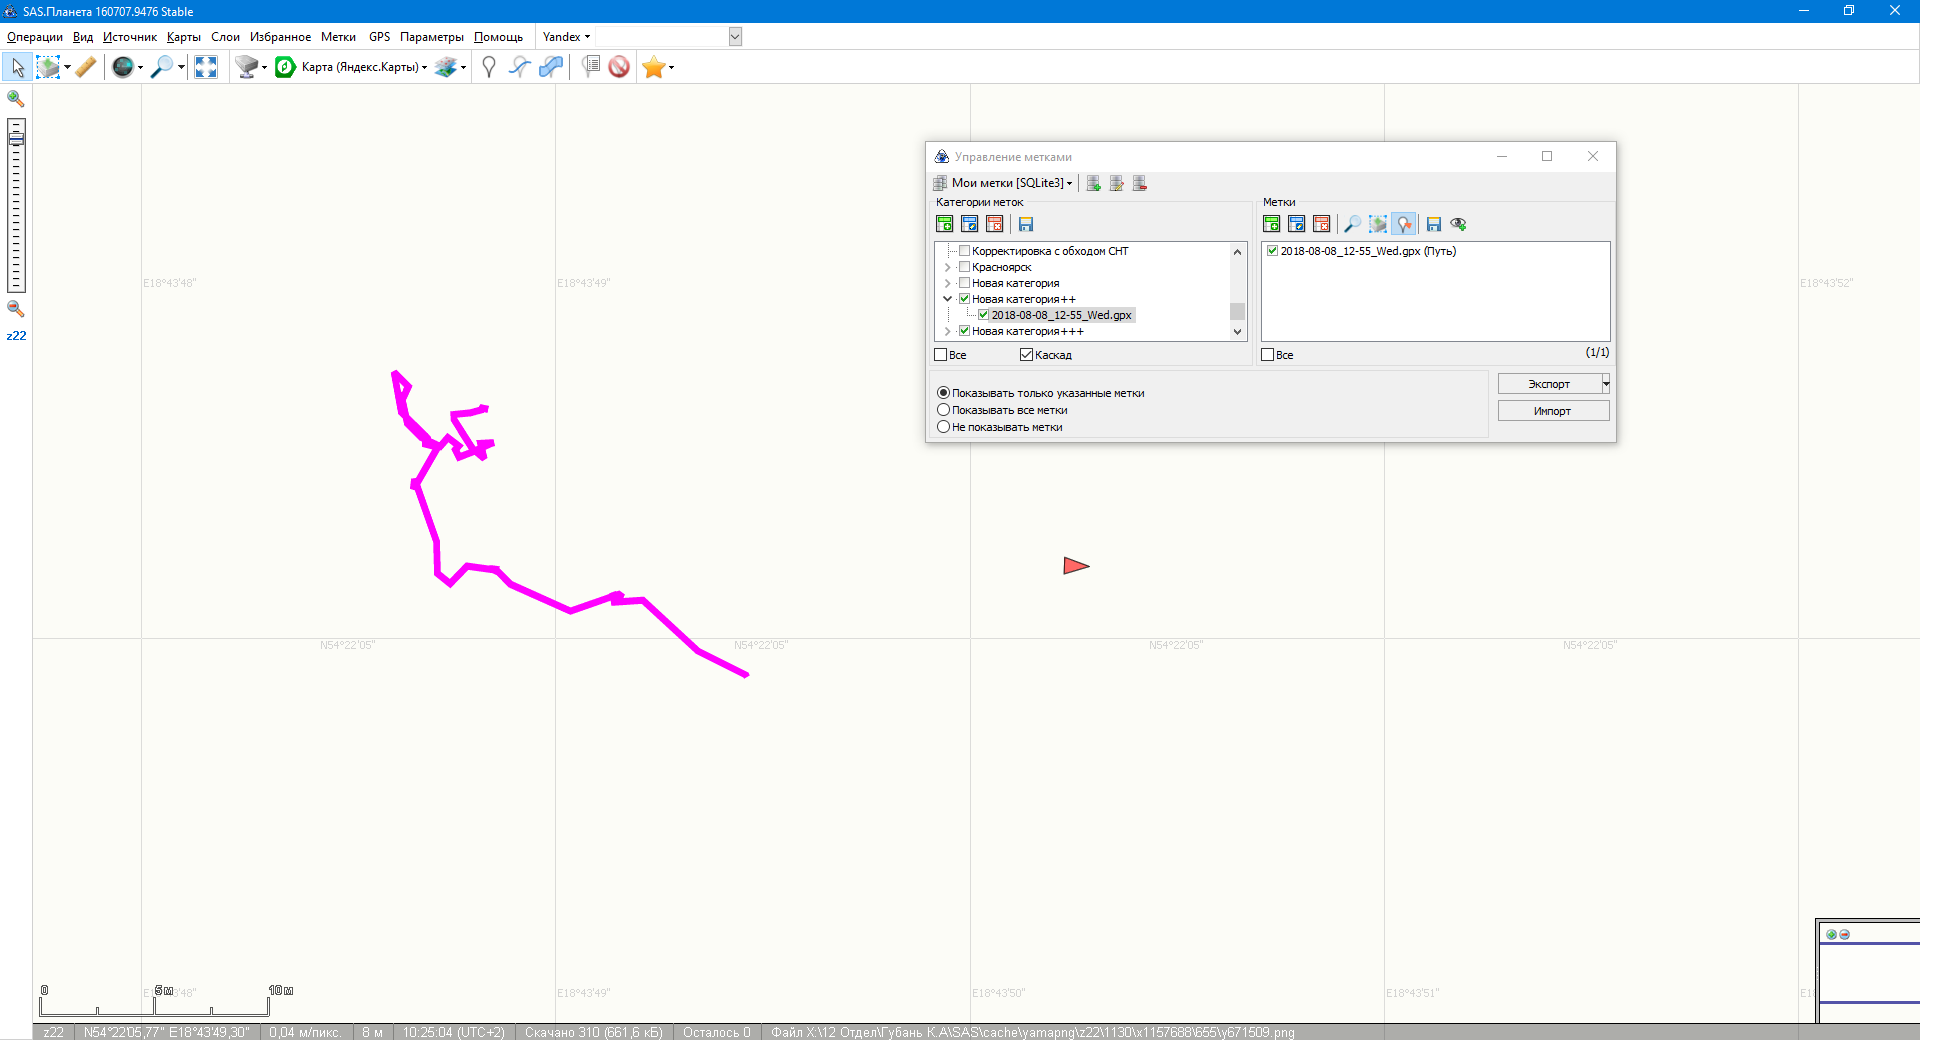Select the add placemark pin tool
This screenshot has width=1936, height=1057.
tap(488, 67)
